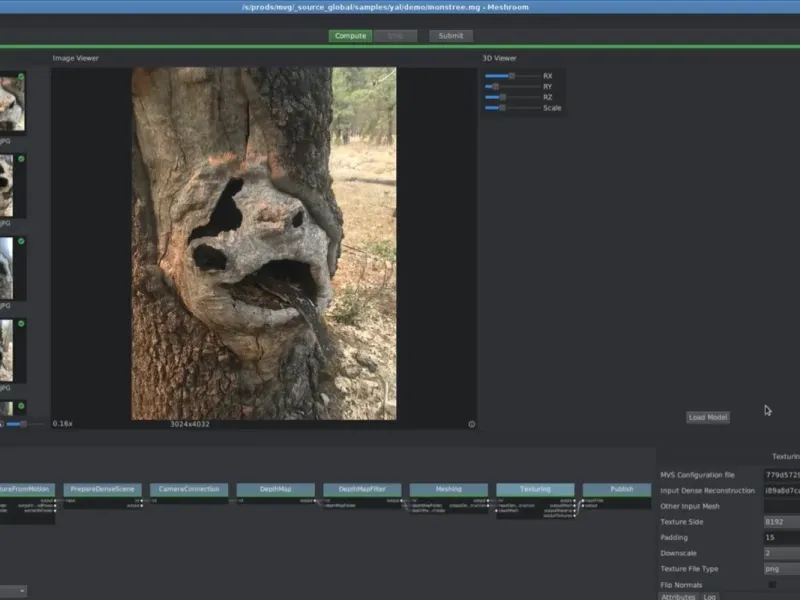The height and width of the screenshot is (600, 800).
Task: Click the CameraConnection node
Action: click(189, 489)
